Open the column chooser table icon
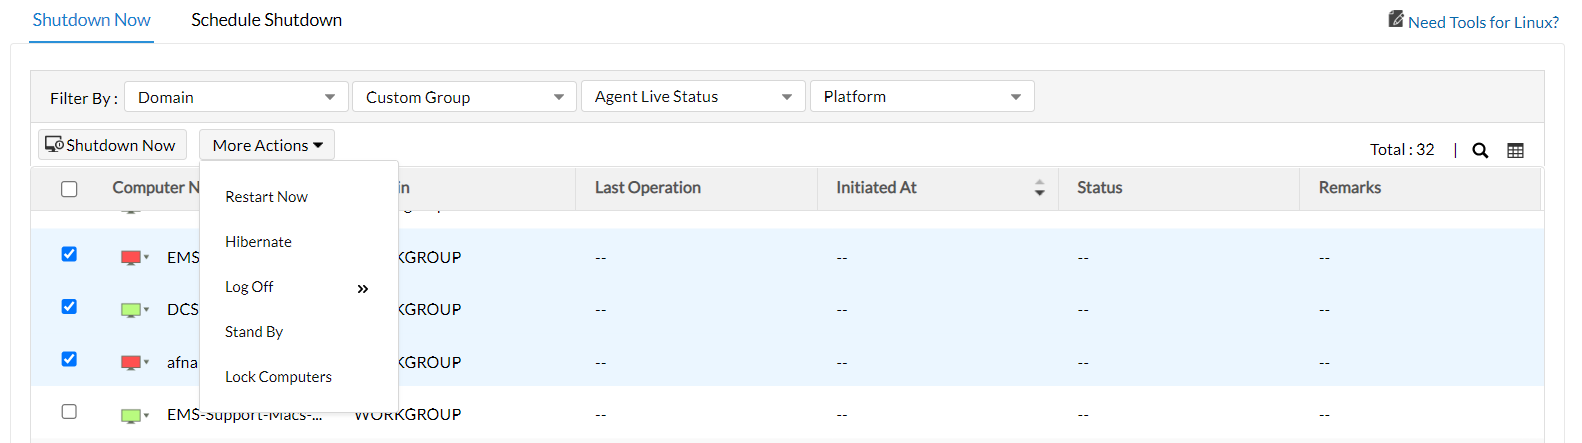1582x443 pixels. tap(1515, 150)
